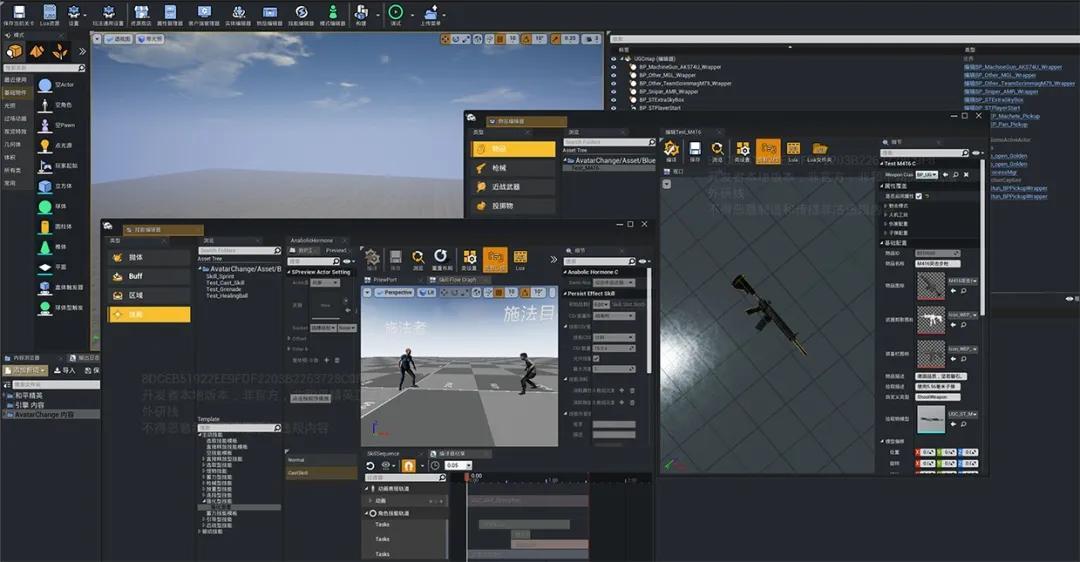Select Test_Grenade in the Asset Tree
1080x562 pixels.
[225, 289]
